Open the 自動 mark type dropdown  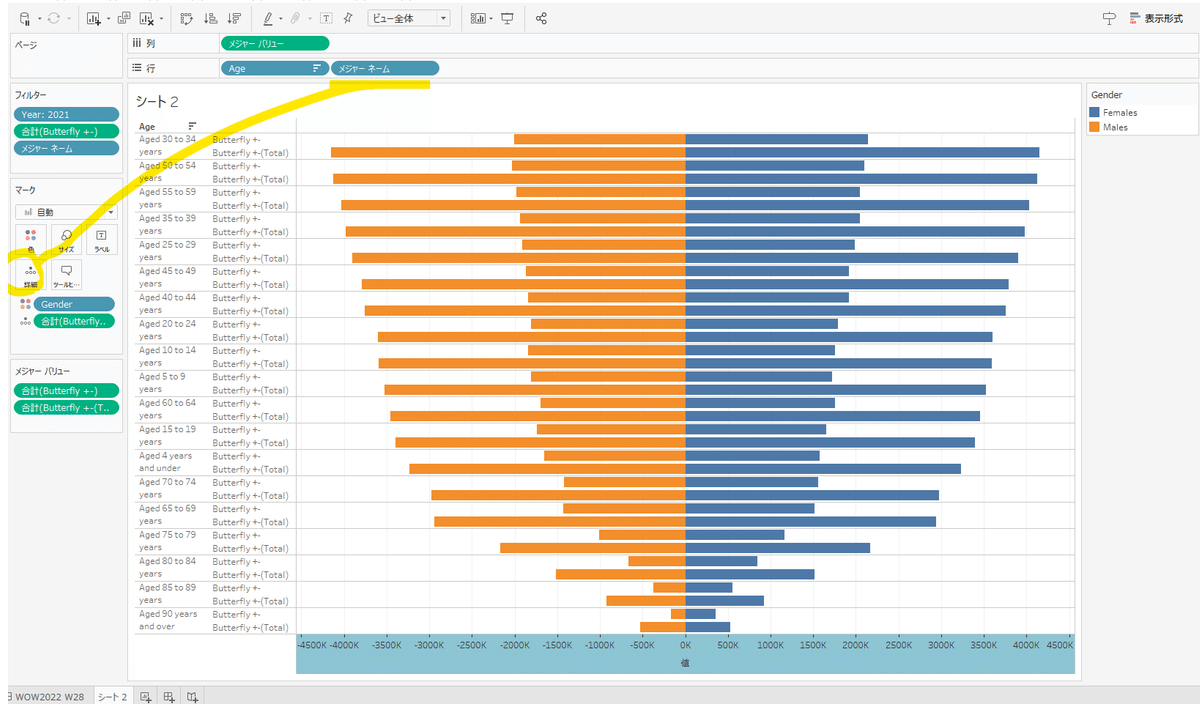[66, 212]
